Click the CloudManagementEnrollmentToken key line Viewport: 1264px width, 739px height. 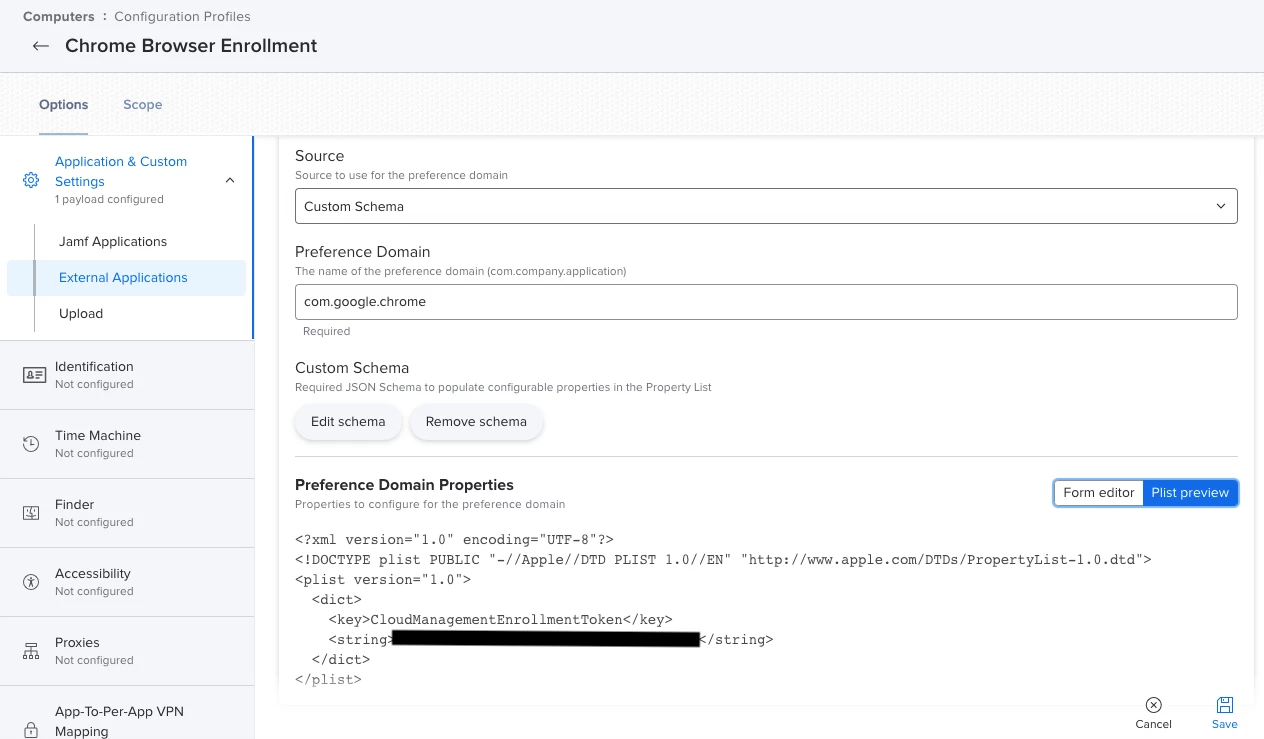click(500, 619)
